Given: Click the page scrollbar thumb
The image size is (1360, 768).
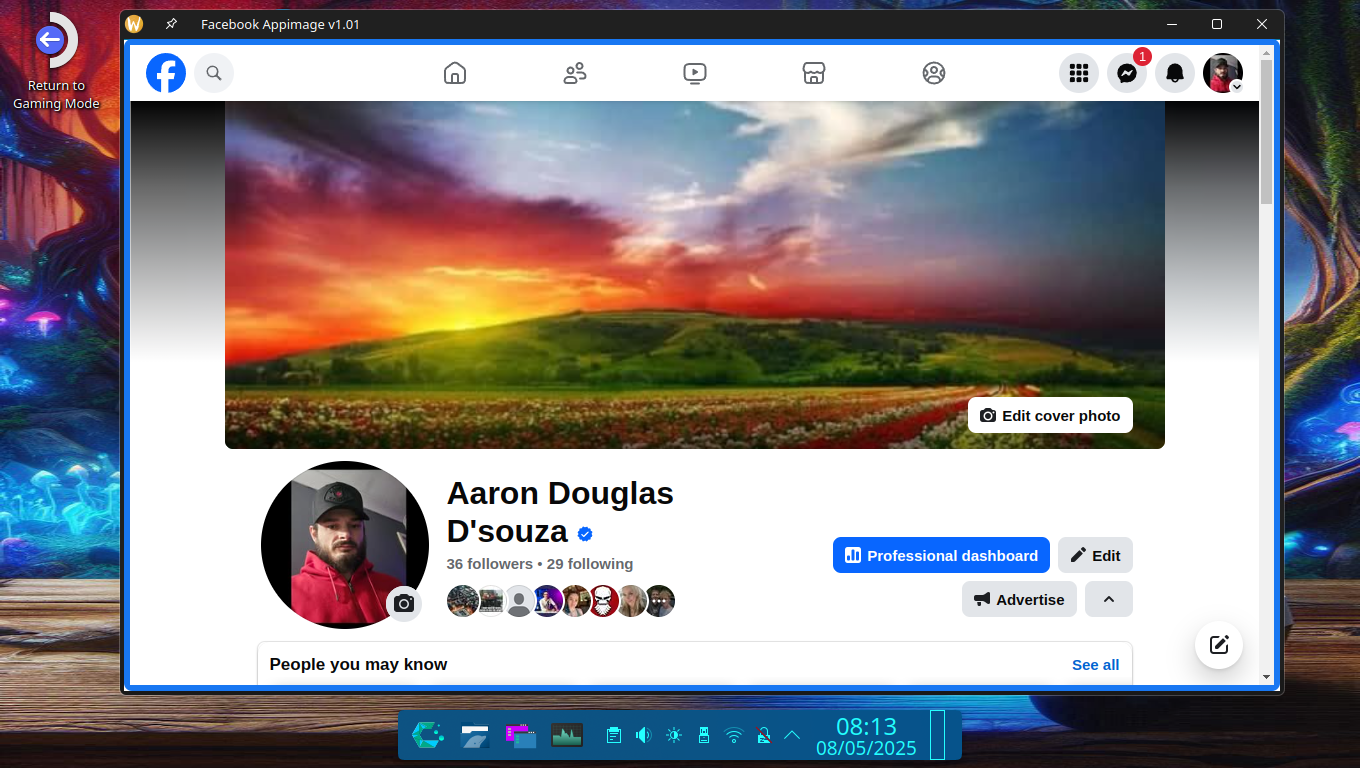Looking at the screenshot, I should tap(1266, 131).
